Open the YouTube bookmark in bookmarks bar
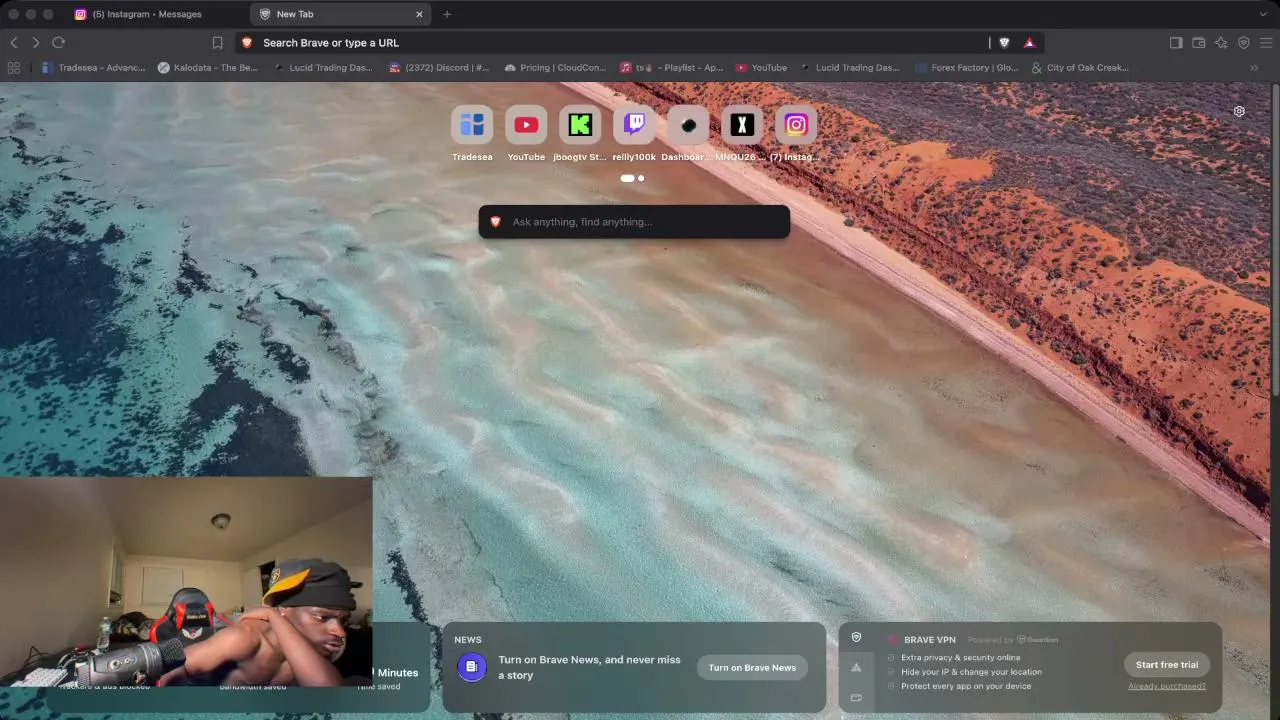1280x720 pixels. 761,68
